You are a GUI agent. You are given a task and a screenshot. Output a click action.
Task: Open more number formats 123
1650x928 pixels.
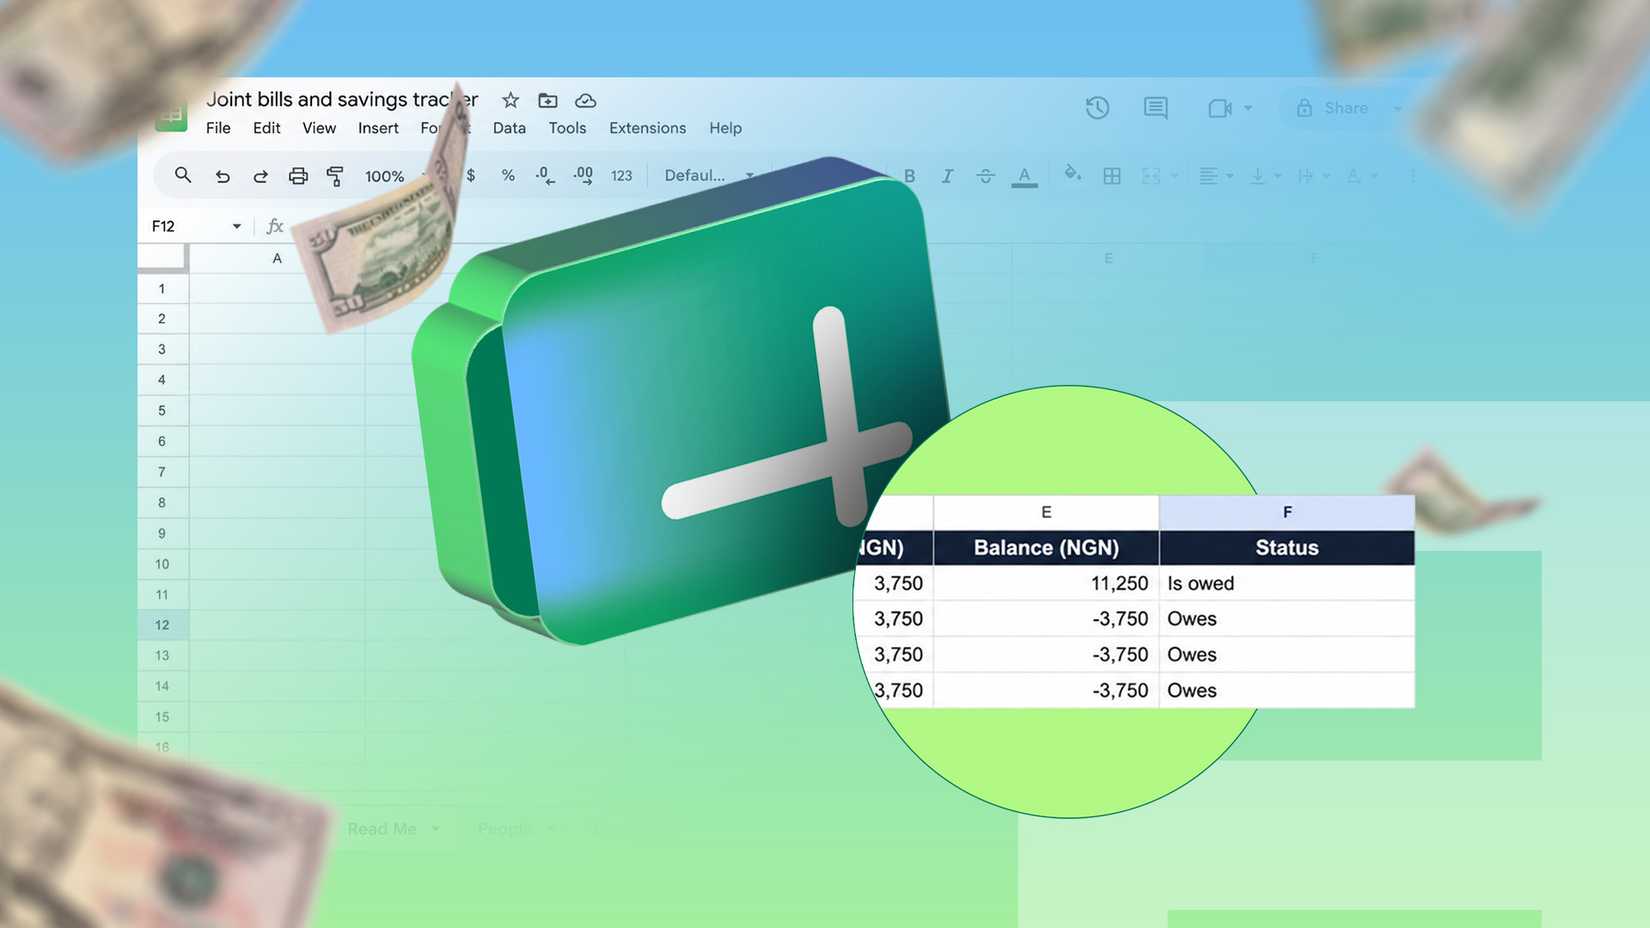621,176
